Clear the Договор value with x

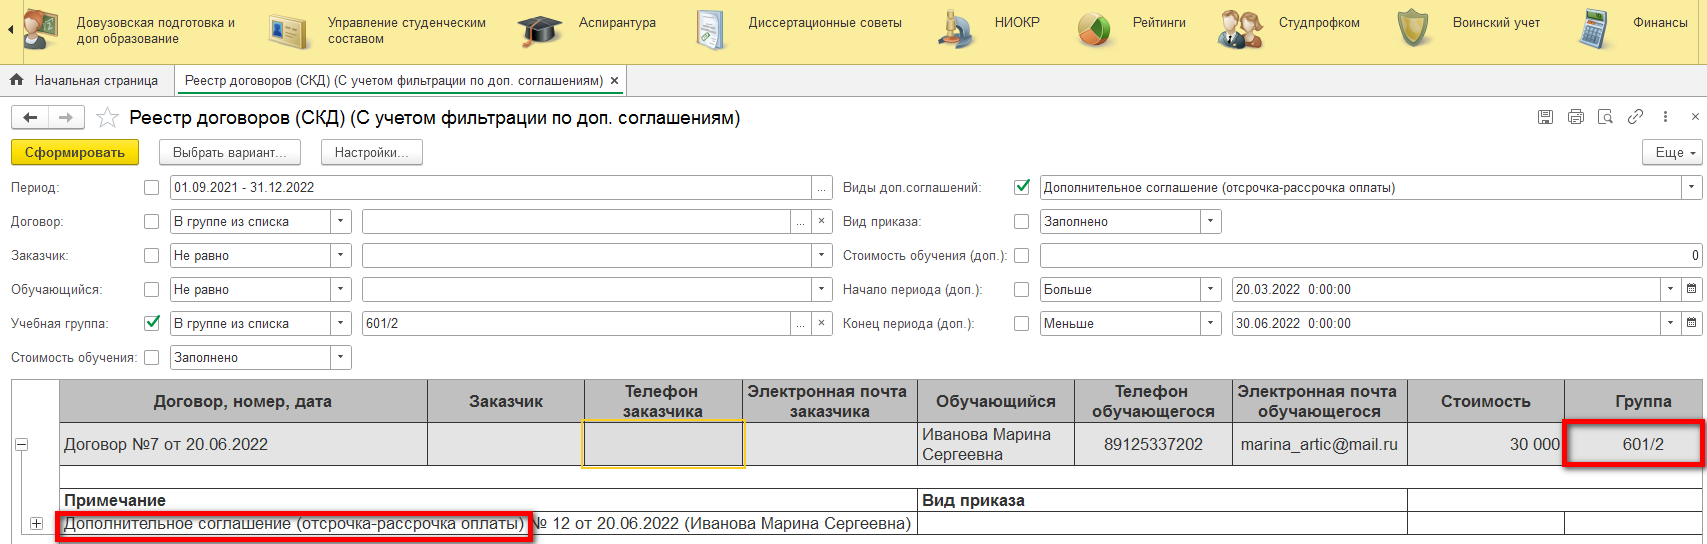(x=821, y=222)
